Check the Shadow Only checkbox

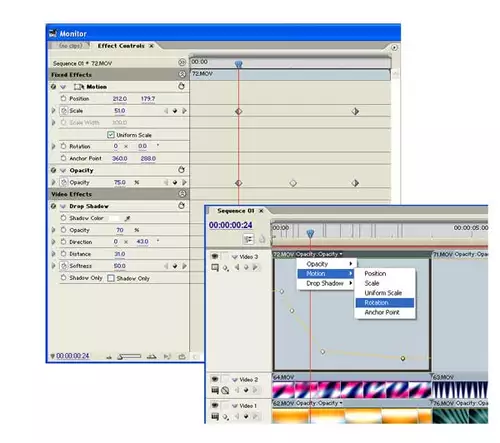point(111,278)
